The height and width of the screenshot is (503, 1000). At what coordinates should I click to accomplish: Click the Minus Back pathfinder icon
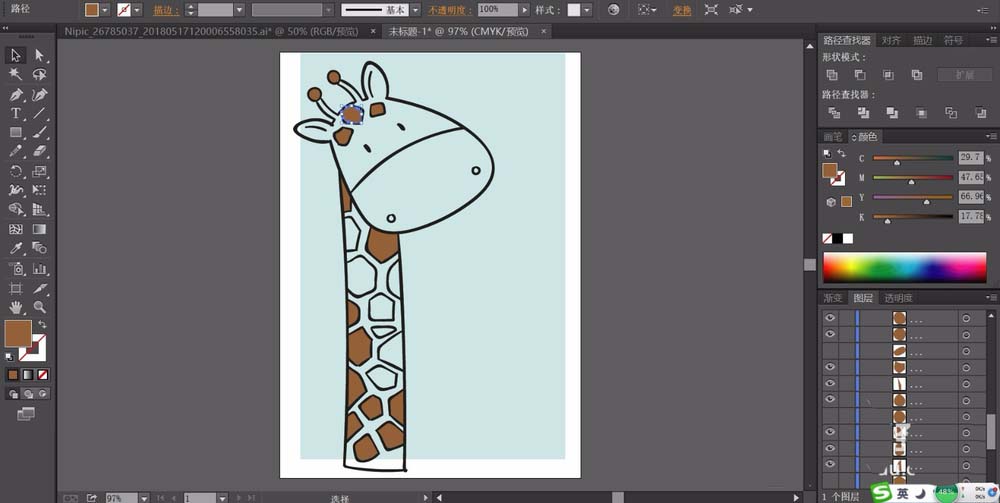[x=981, y=113]
